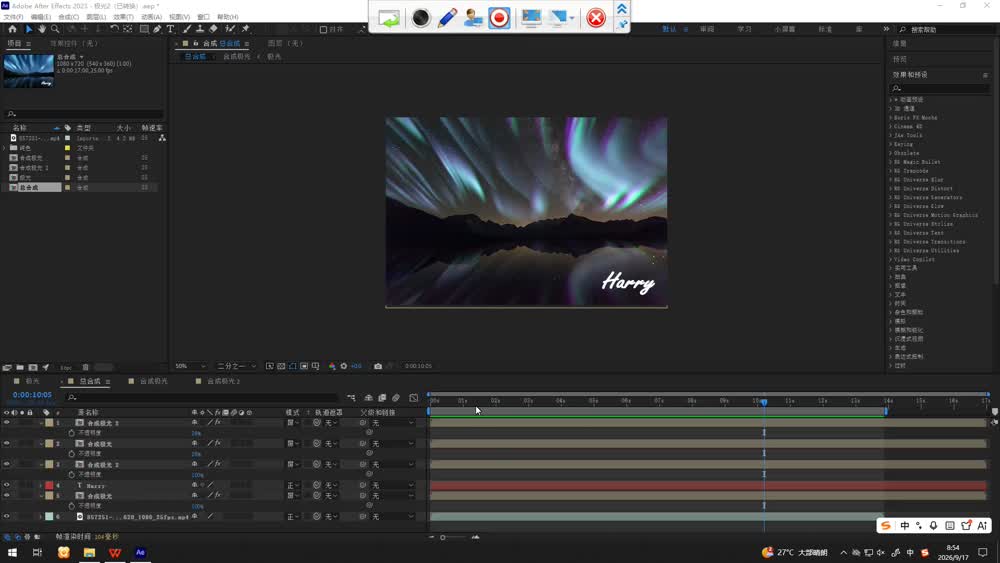Collapse layer 1 properties twirl arrow
The image size is (1000, 563).
click(41, 423)
